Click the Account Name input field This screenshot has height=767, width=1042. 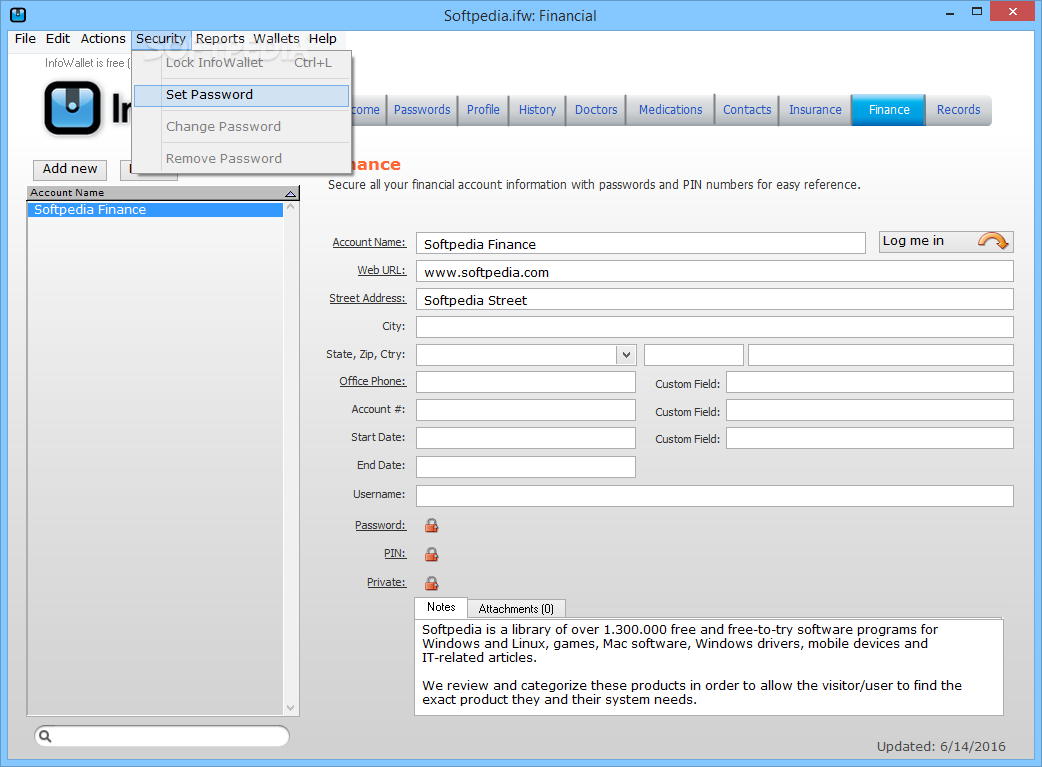641,243
